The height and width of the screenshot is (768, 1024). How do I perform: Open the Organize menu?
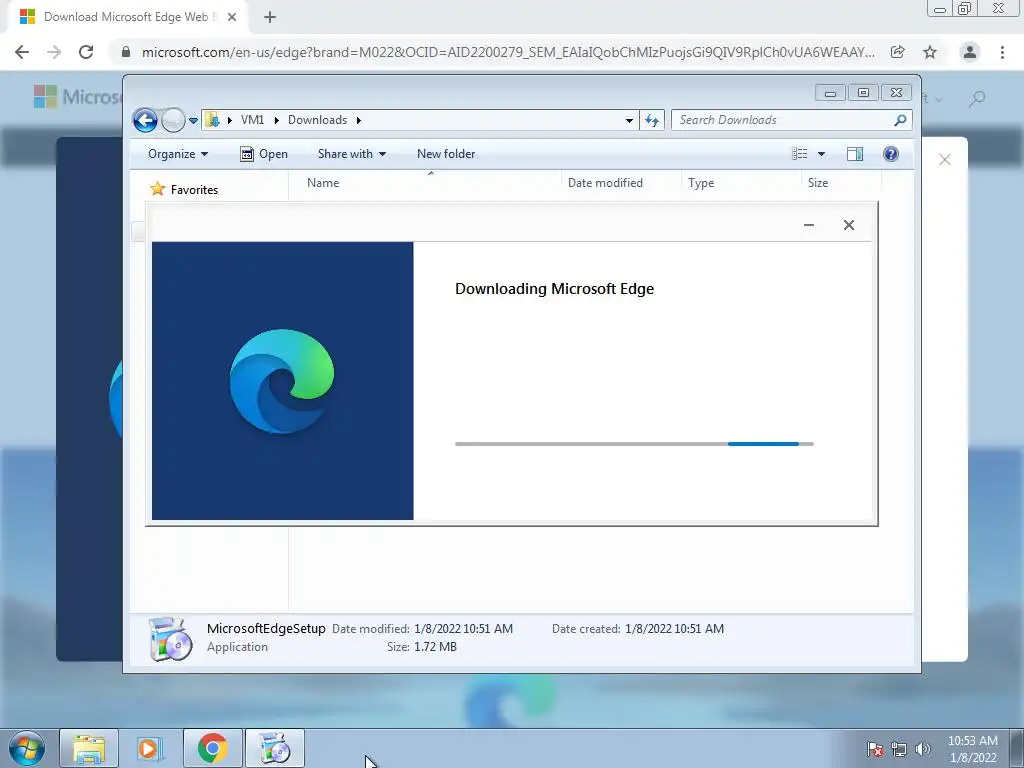(178, 154)
